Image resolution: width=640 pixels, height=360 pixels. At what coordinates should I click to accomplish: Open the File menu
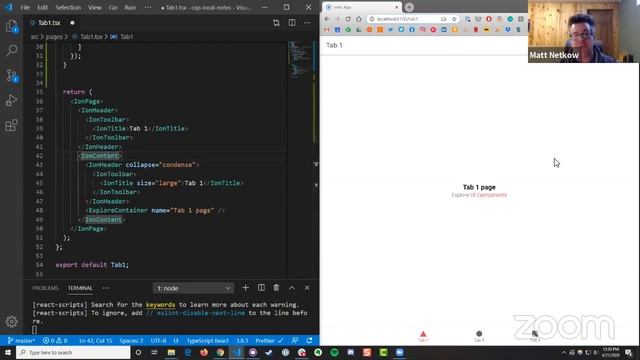tap(25, 7)
